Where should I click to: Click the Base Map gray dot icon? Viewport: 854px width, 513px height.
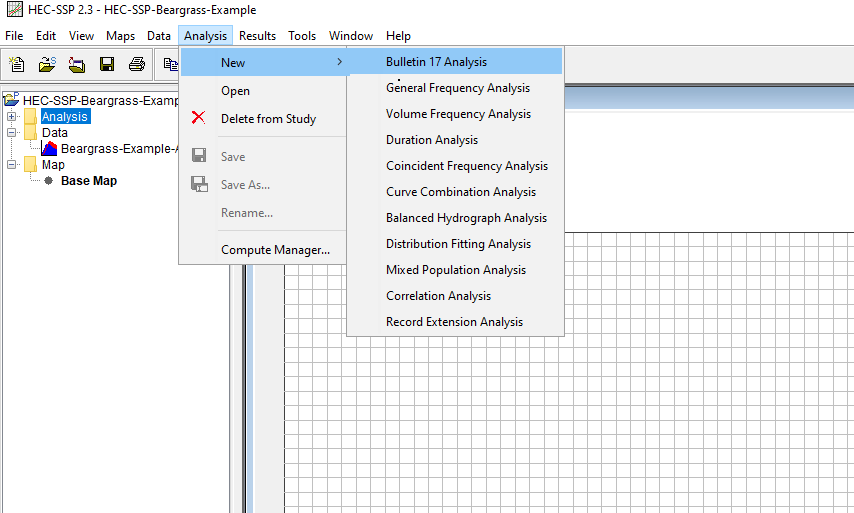tap(48, 180)
